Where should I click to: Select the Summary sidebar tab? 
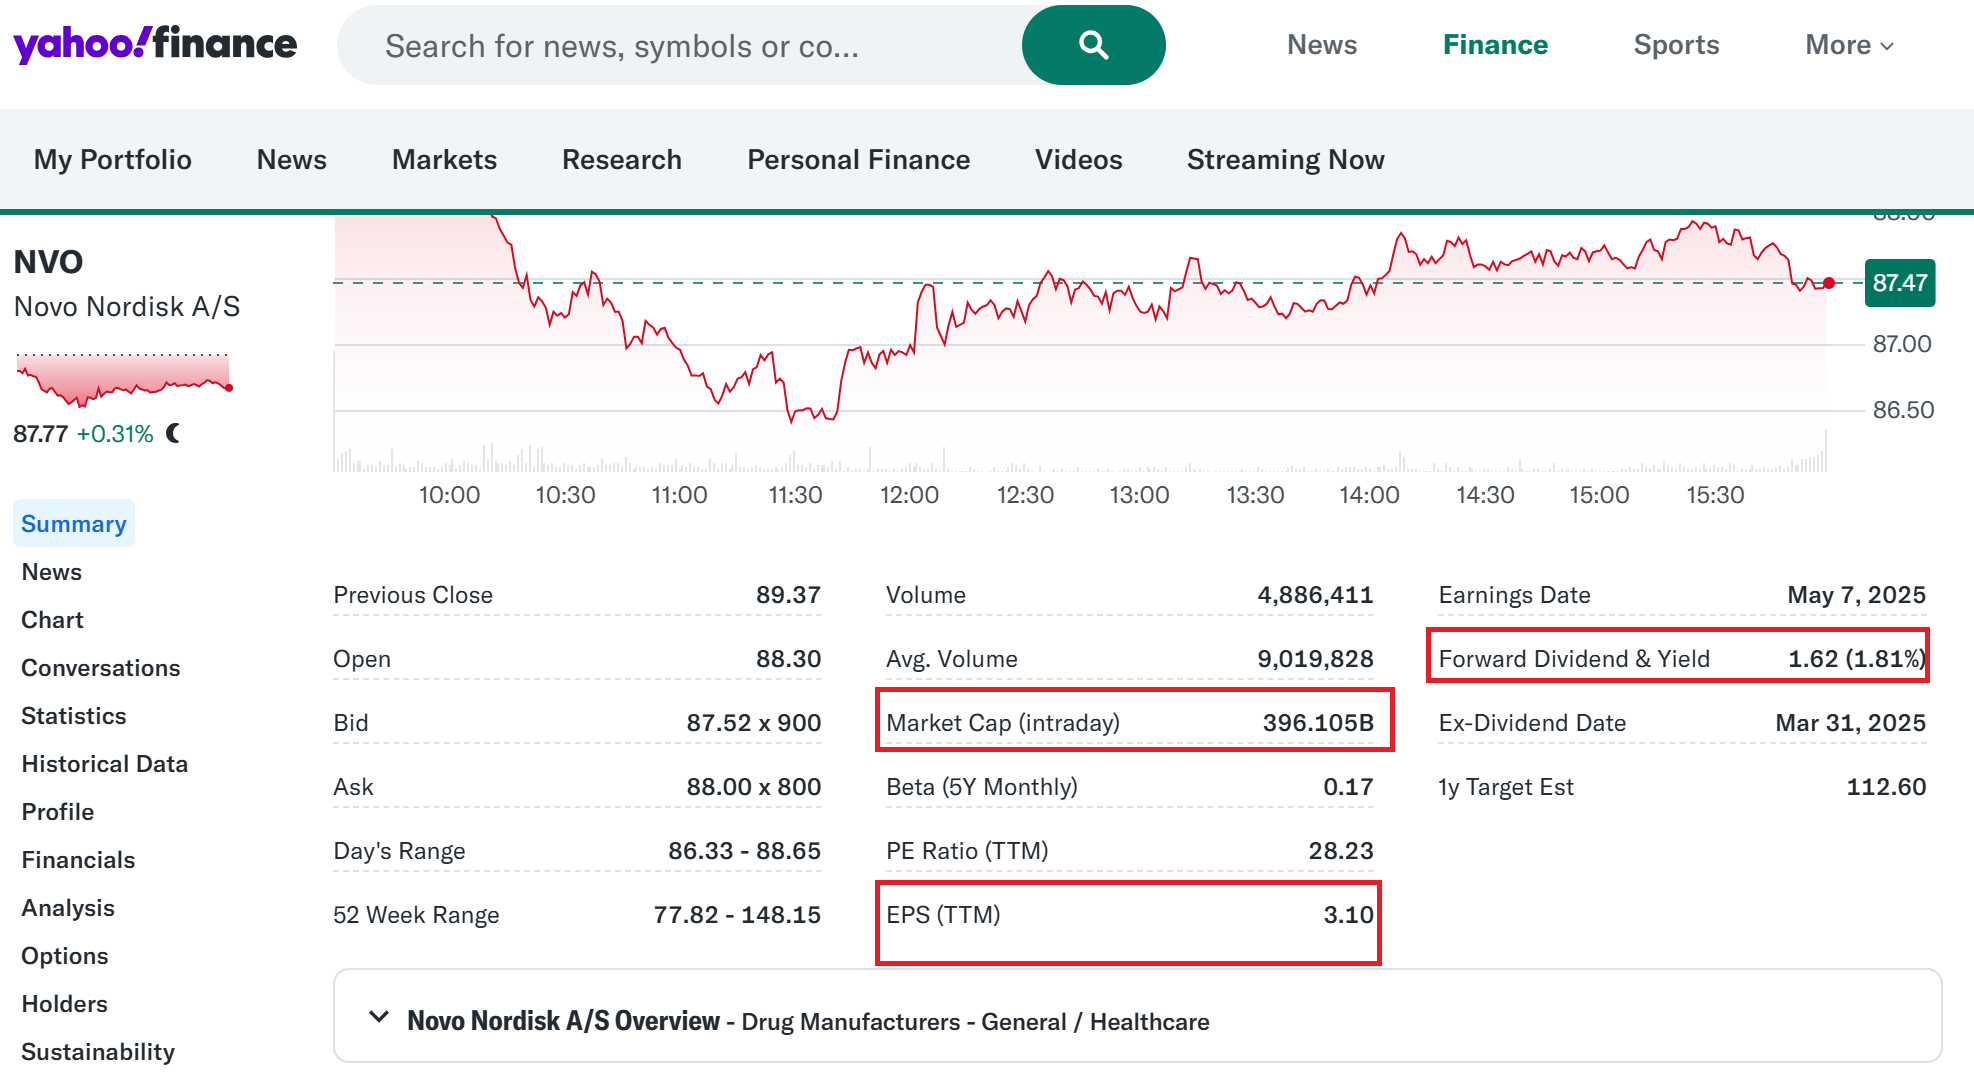[74, 524]
